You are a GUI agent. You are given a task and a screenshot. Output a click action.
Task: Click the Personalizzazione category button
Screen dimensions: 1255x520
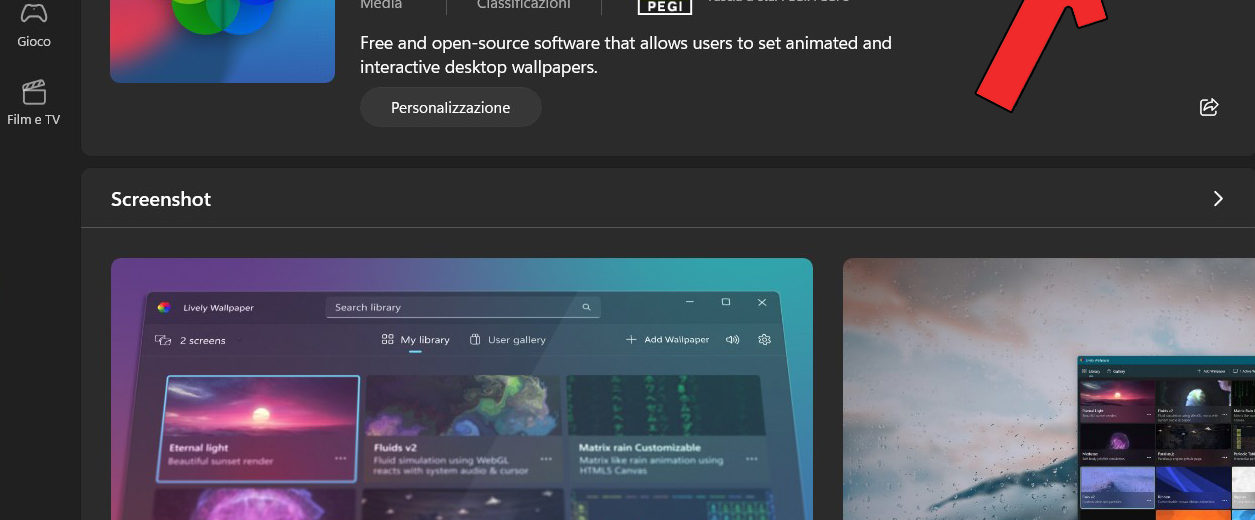tap(450, 107)
